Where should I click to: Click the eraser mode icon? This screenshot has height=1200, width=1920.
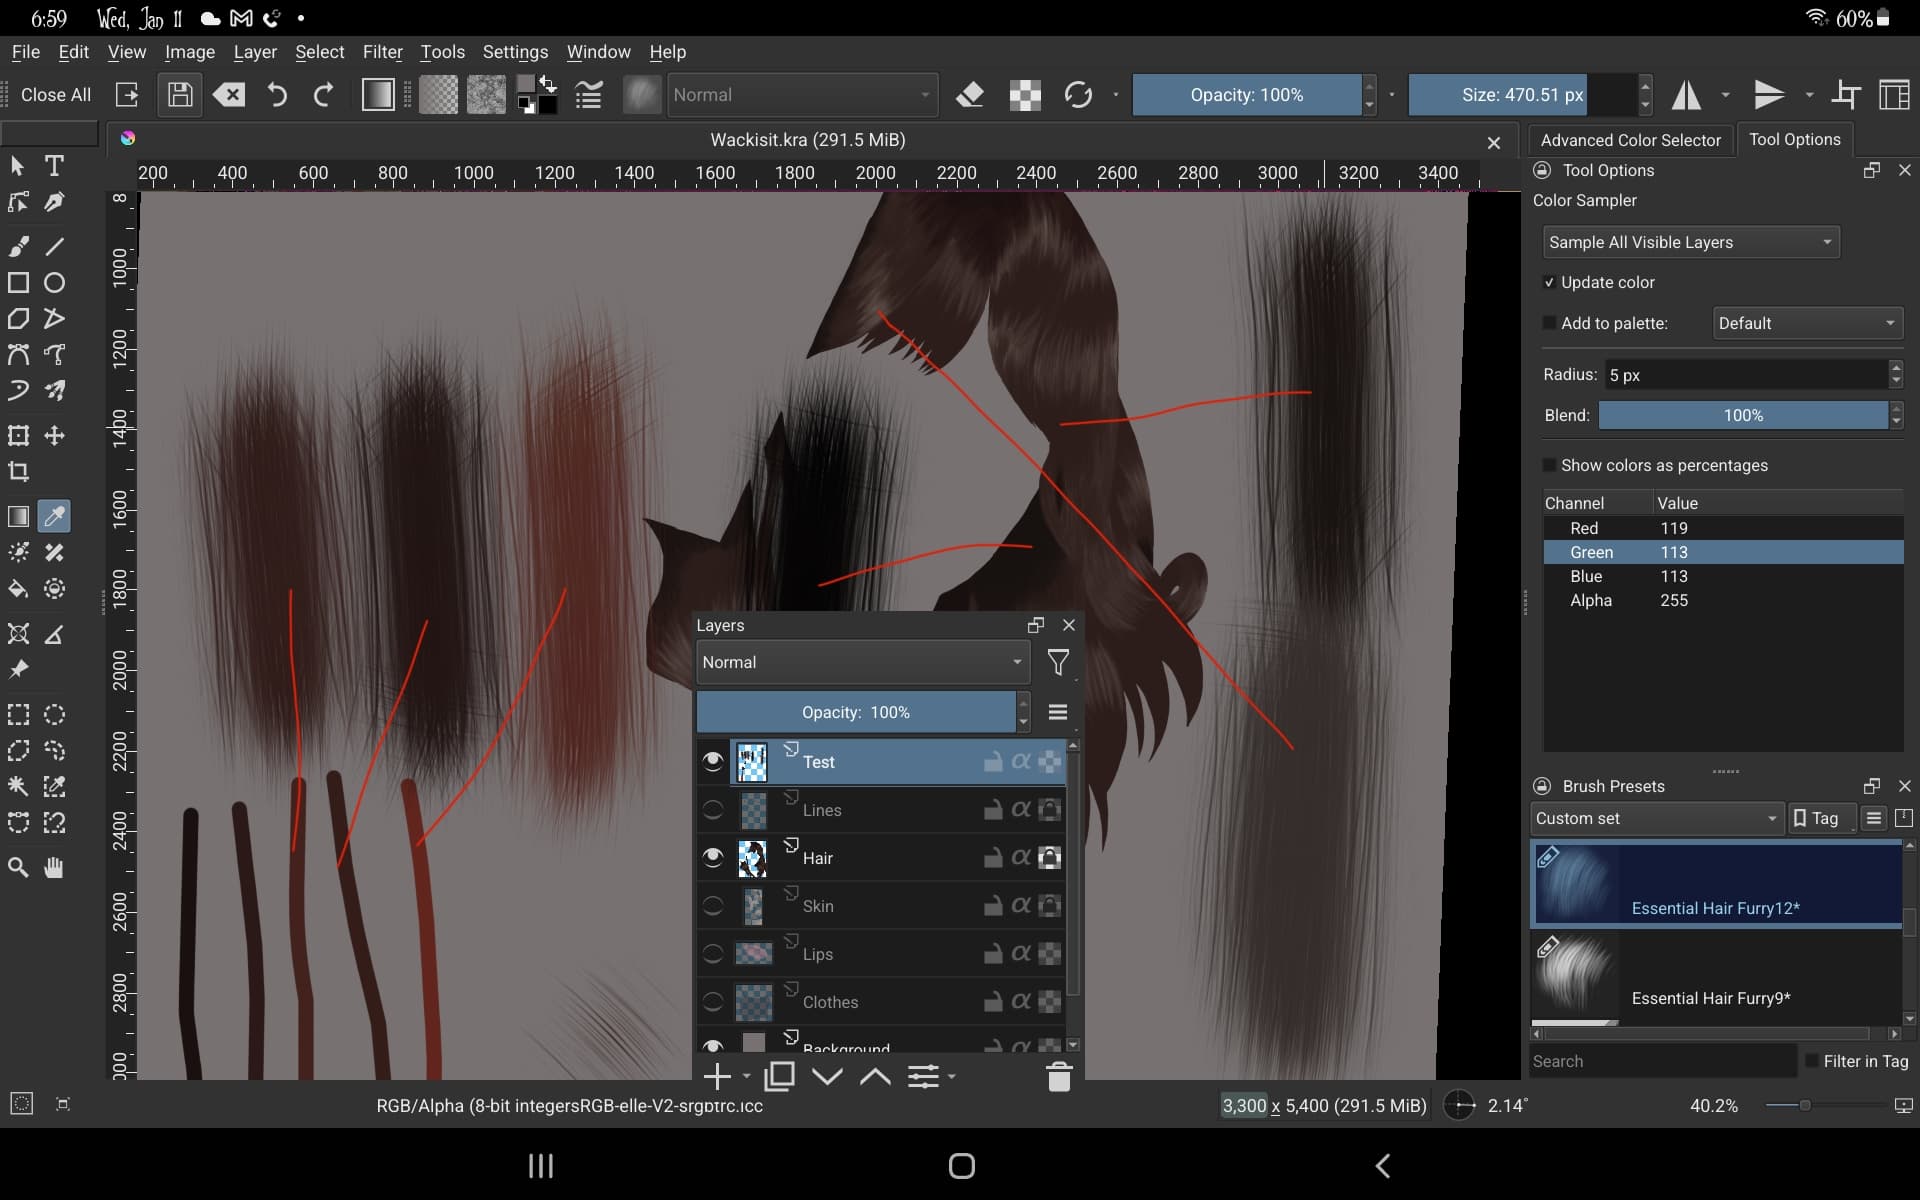pyautogui.click(x=969, y=95)
